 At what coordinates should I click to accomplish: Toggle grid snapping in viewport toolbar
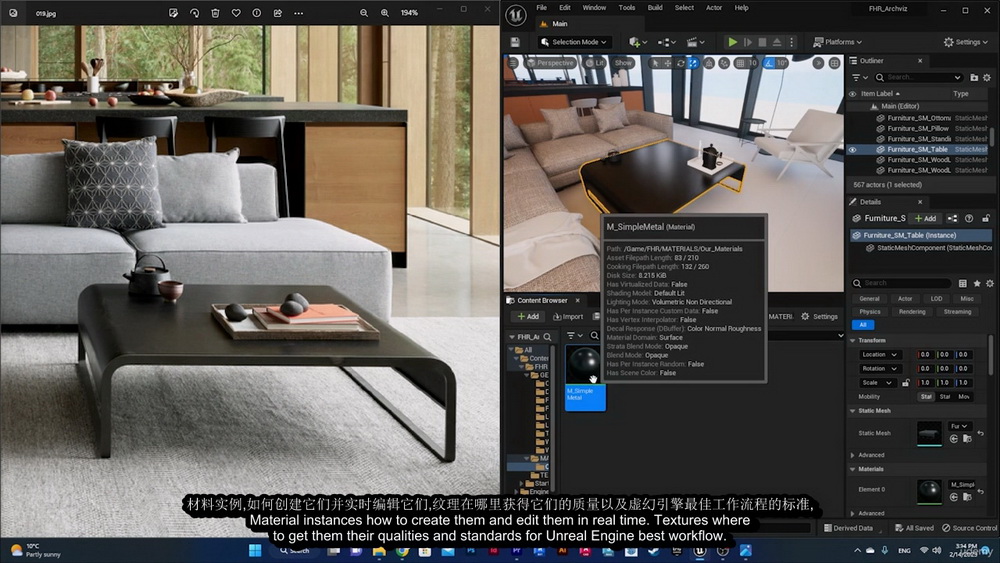[740, 63]
